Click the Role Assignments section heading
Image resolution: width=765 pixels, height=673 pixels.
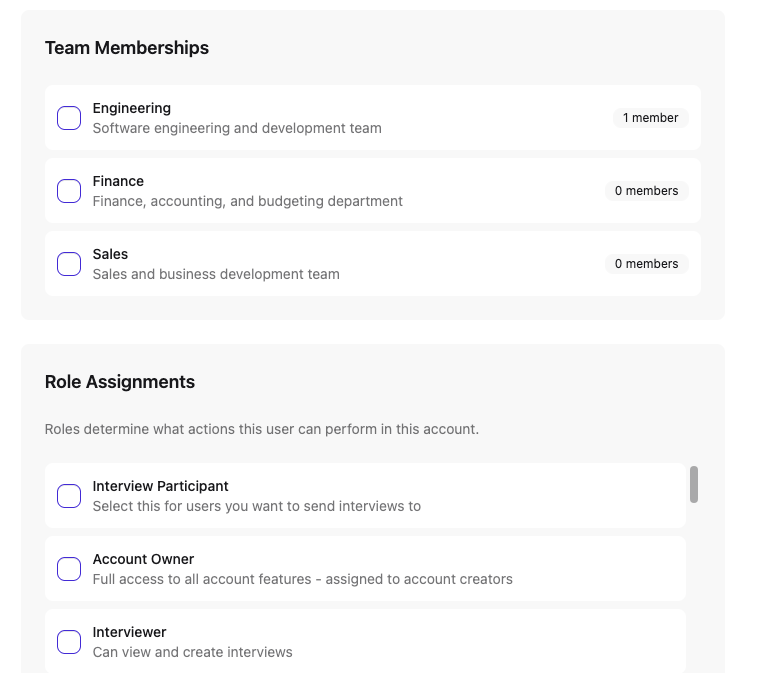coord(120,382)
